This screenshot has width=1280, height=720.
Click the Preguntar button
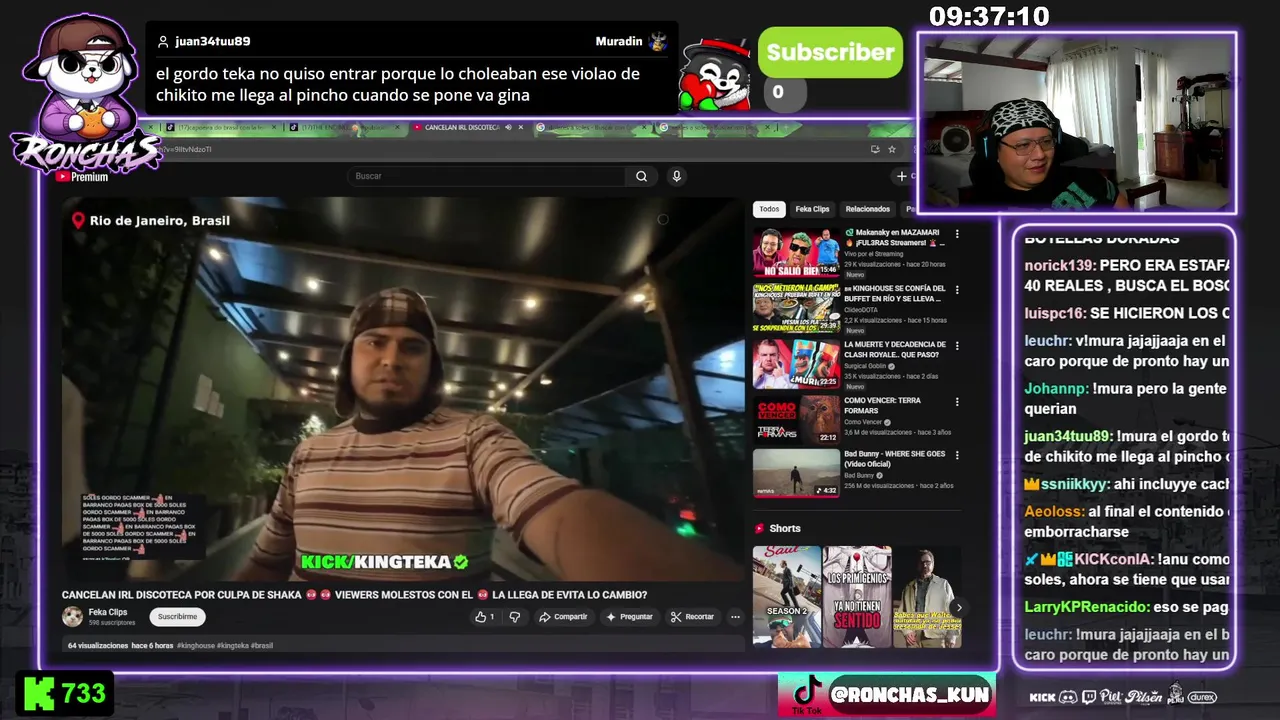[x=629, y=617]
